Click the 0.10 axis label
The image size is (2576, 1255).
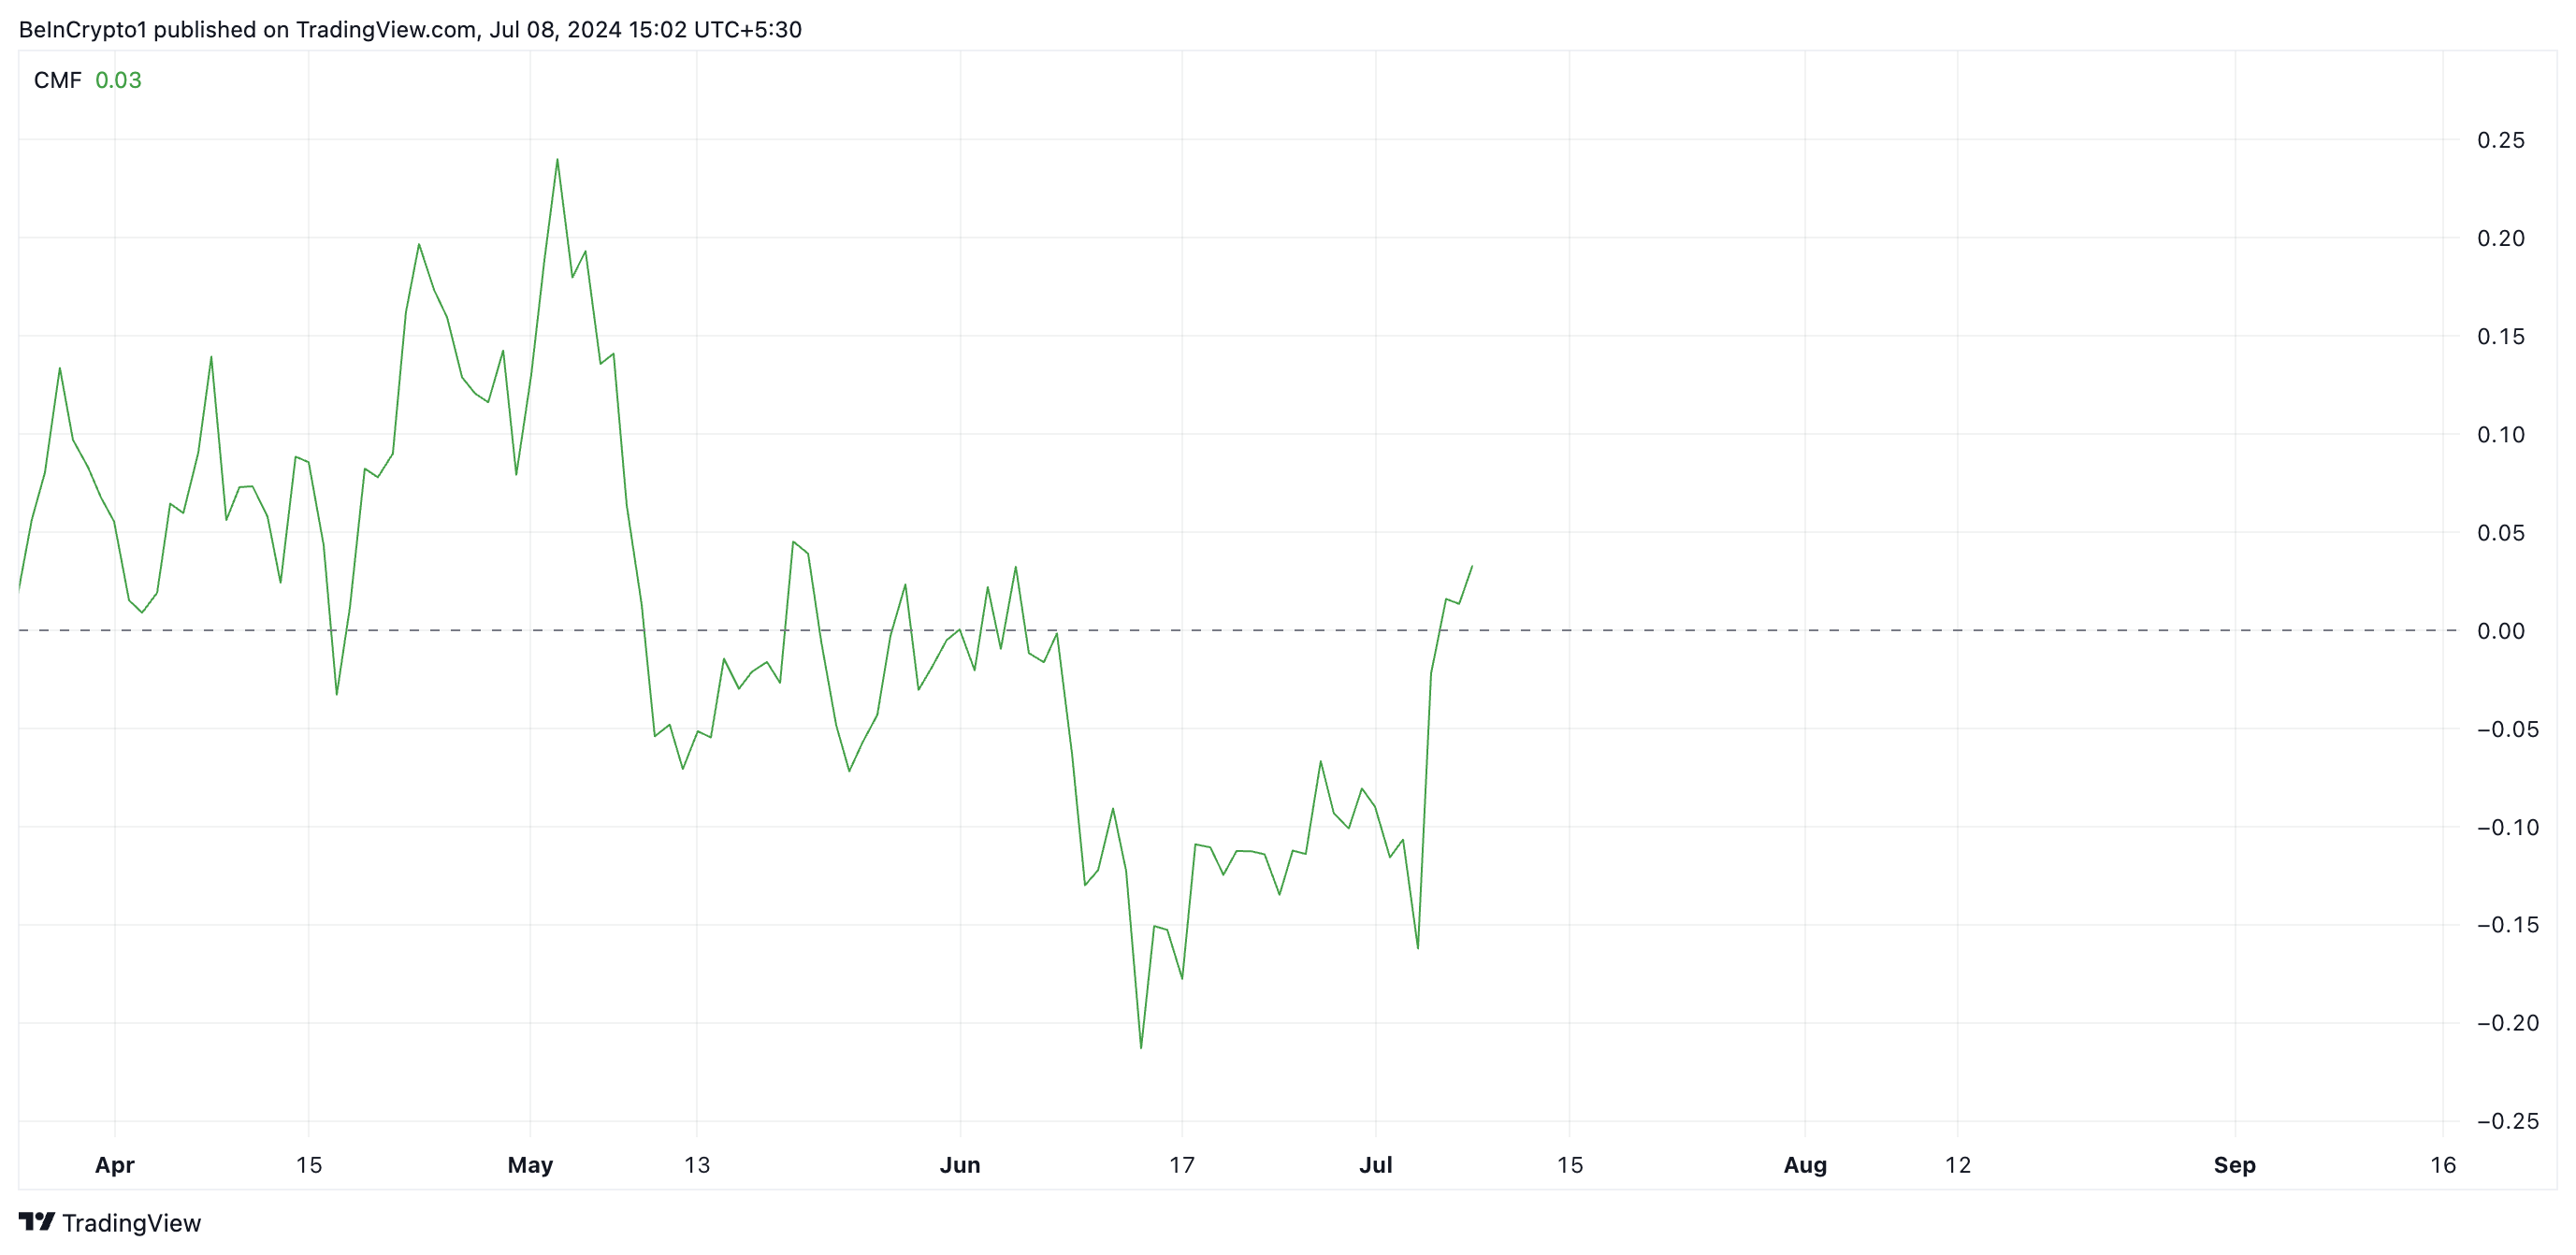[2500, 434]
